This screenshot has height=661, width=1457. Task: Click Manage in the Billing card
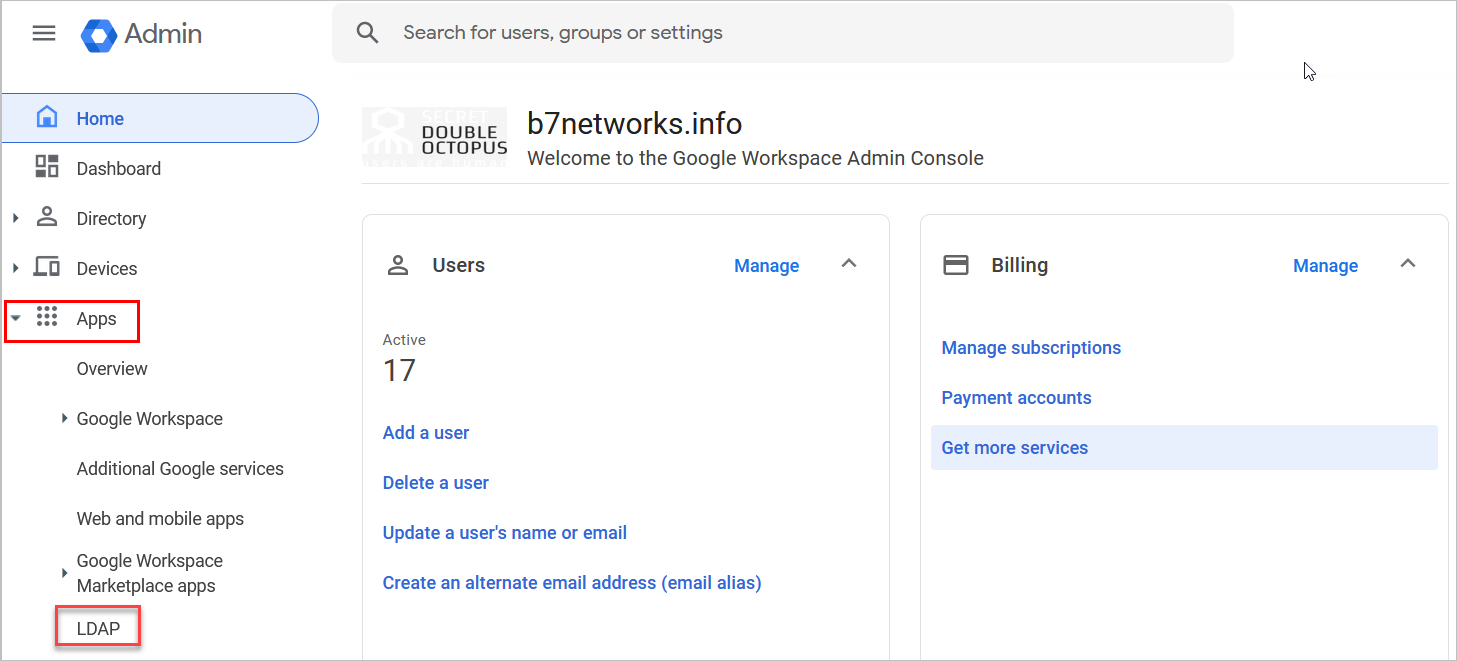(1325, 266)
